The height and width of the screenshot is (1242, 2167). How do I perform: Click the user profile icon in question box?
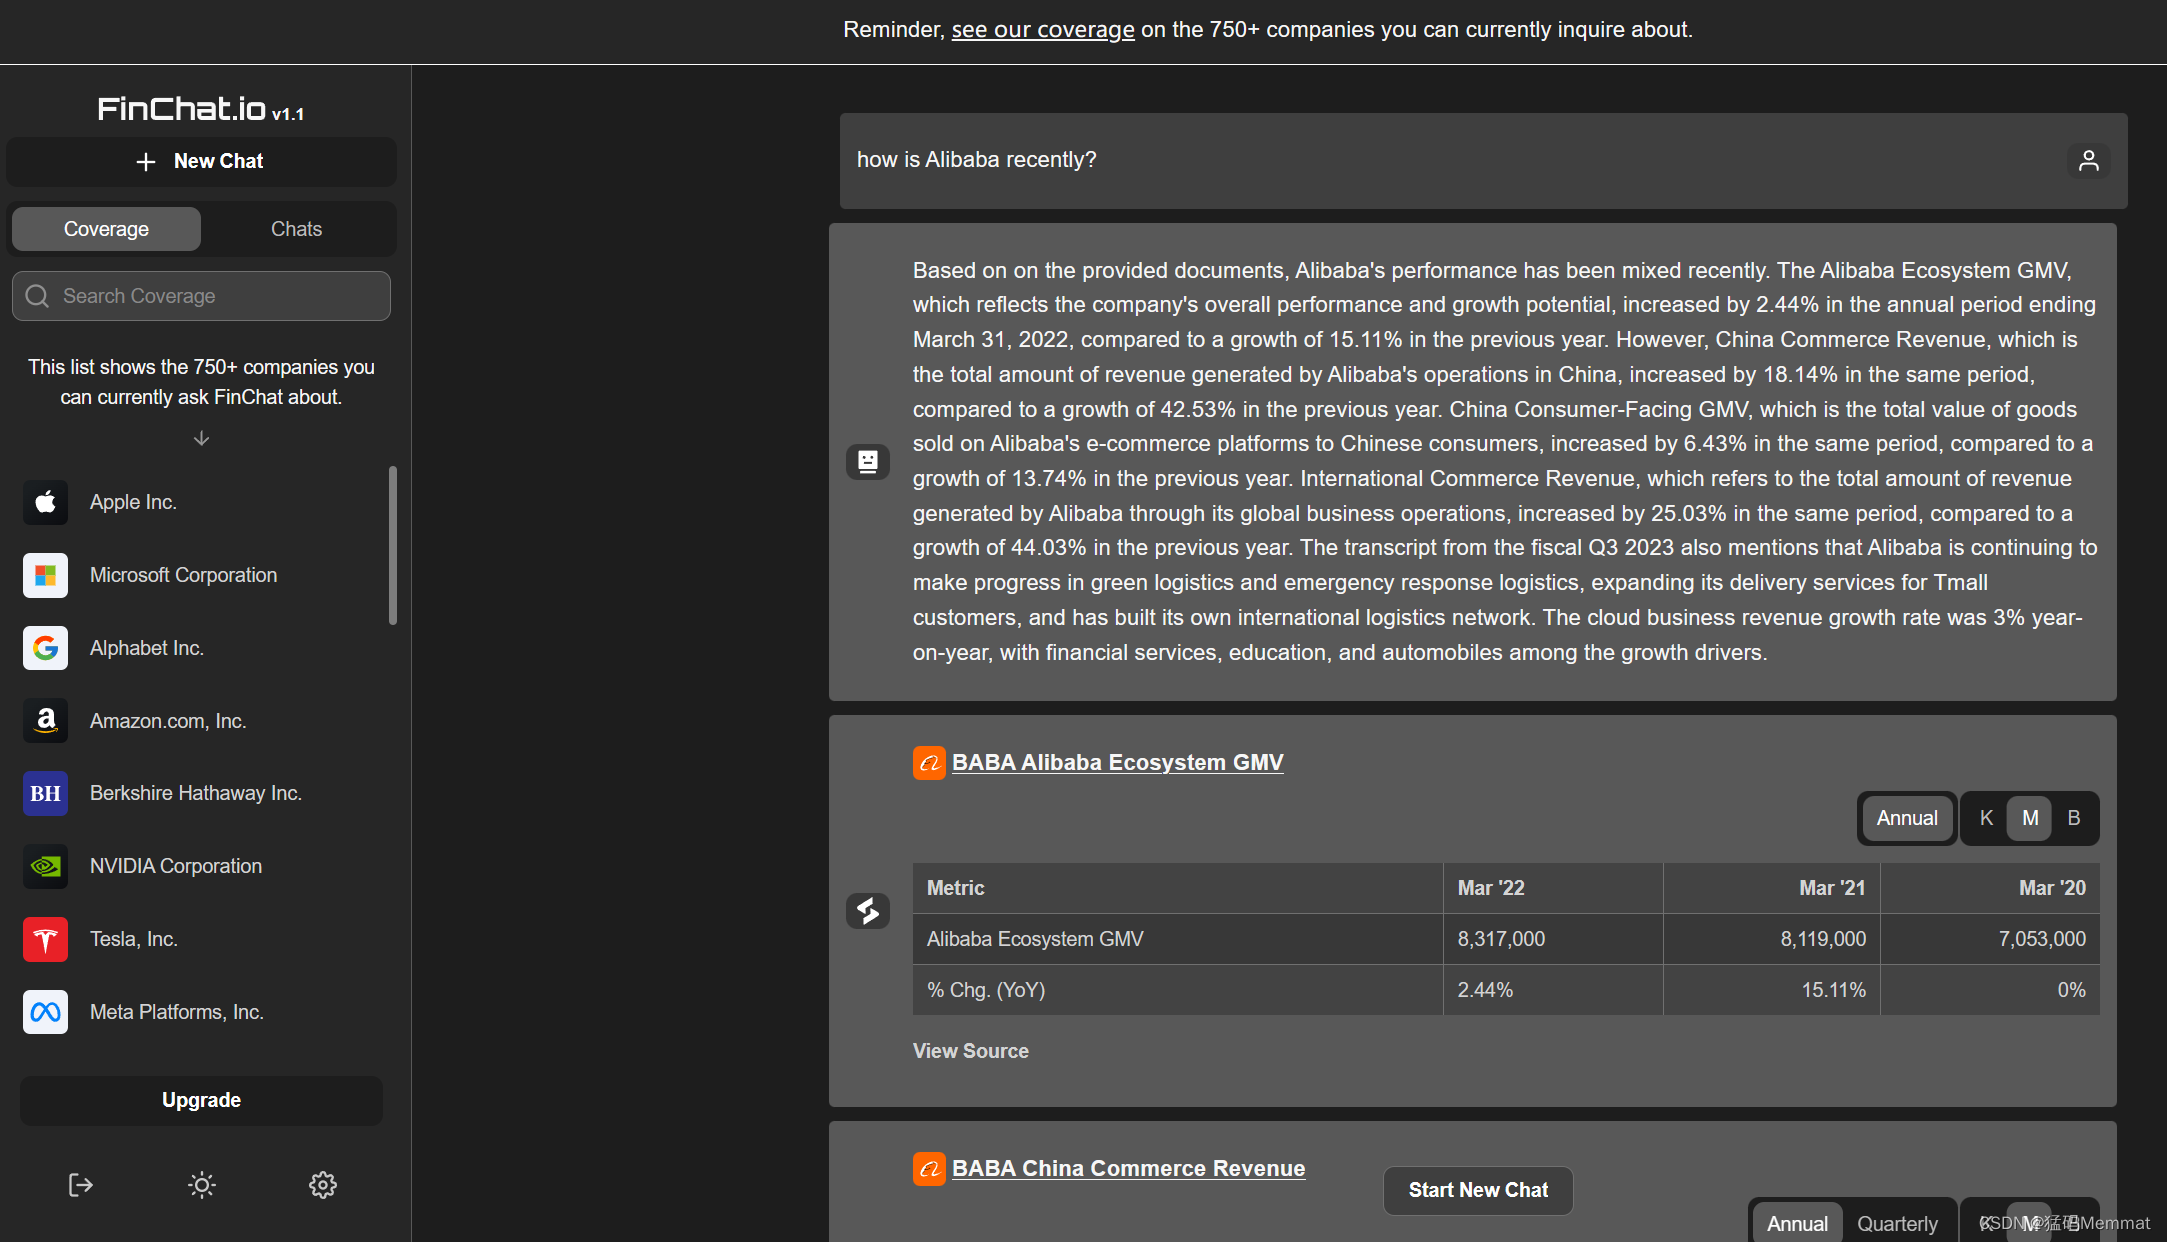pos(2088,160)
